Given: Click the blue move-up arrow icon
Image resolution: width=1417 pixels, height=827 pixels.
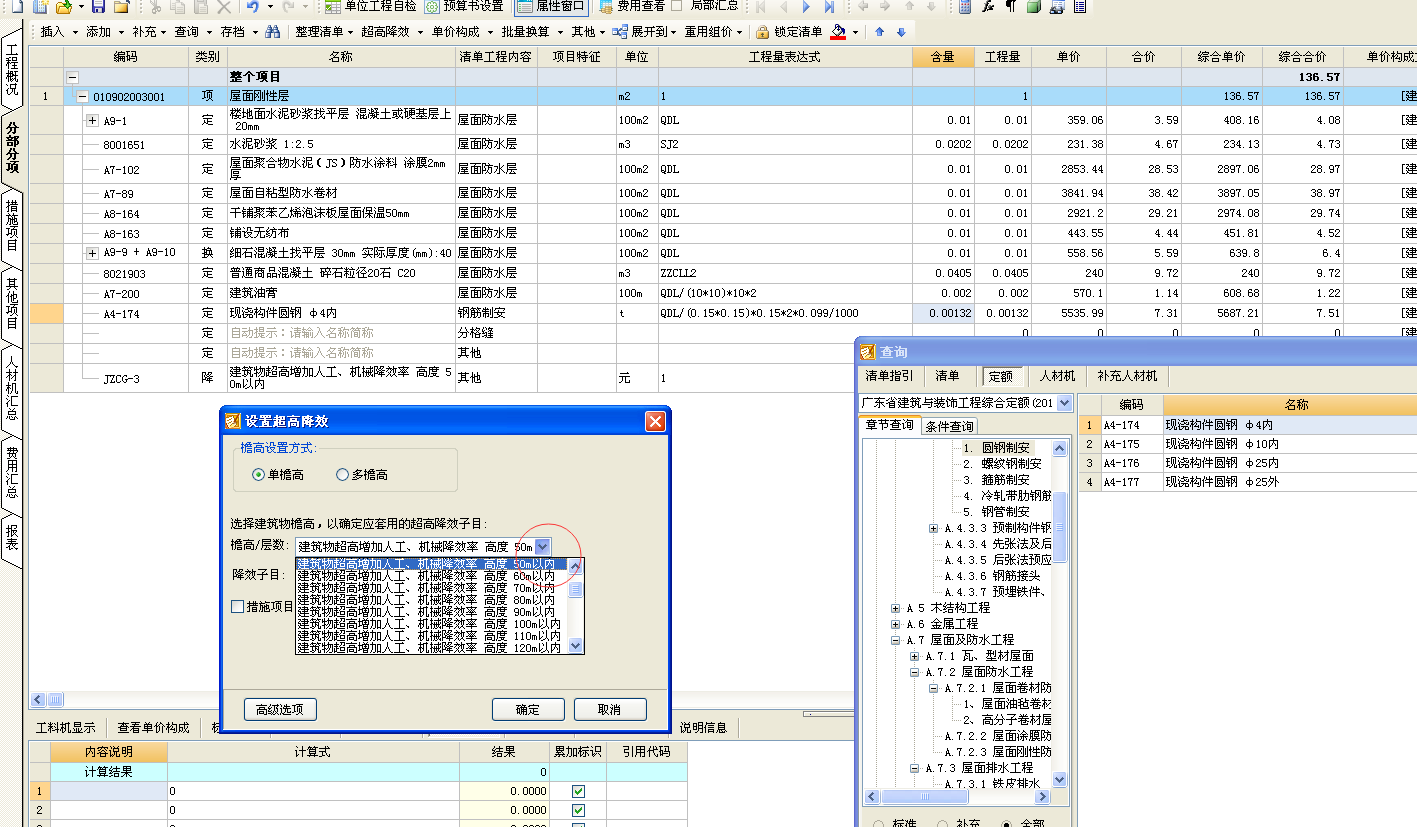Looking at the screenshot, I should [880, 32].
